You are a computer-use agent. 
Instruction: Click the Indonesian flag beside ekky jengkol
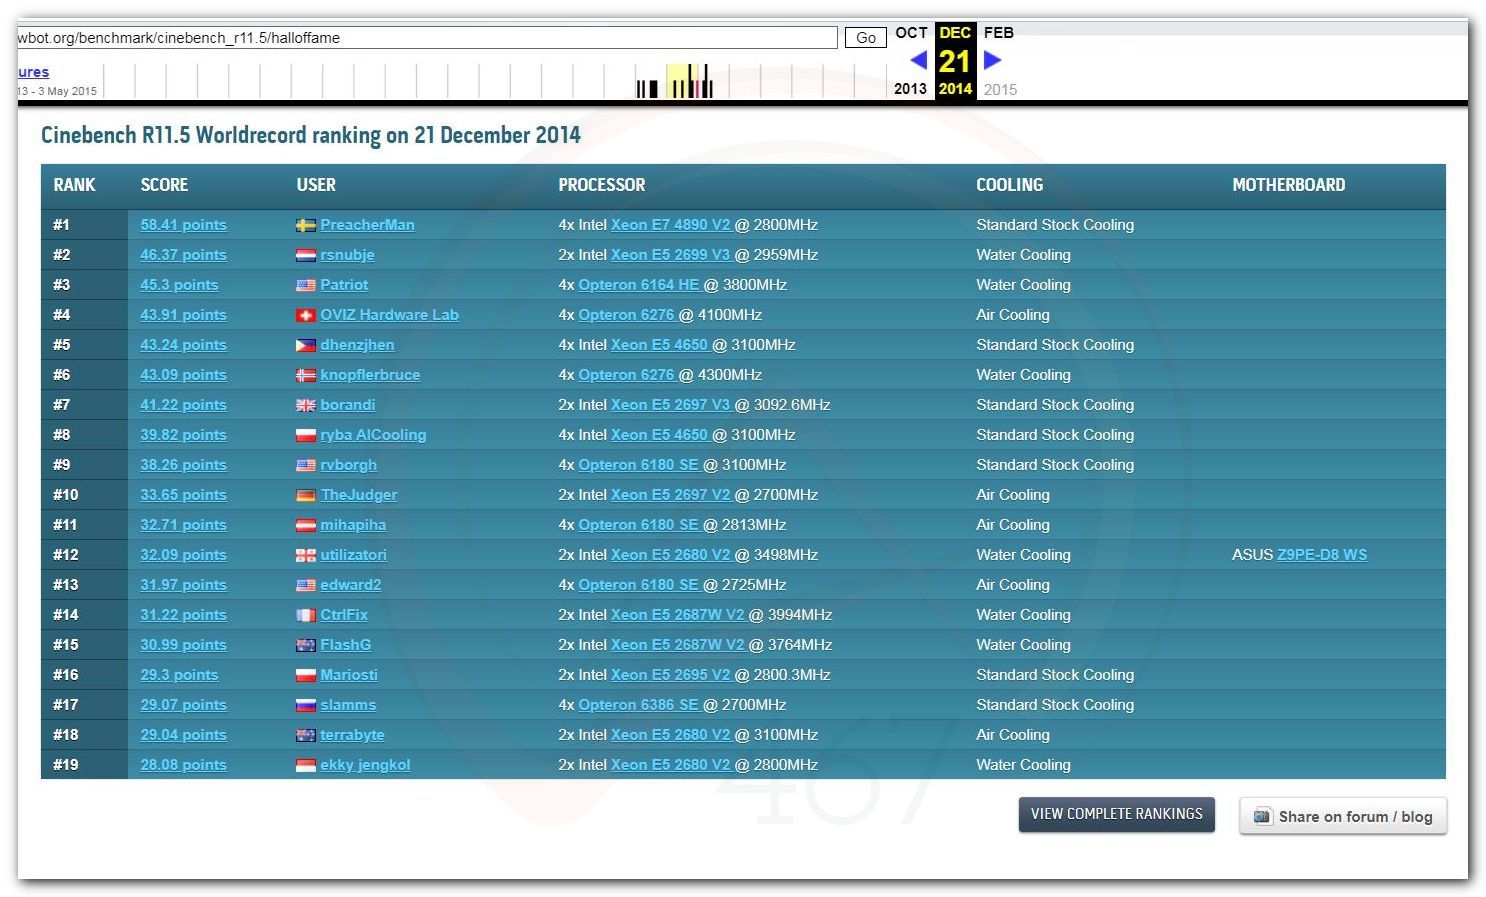[306, 766]
